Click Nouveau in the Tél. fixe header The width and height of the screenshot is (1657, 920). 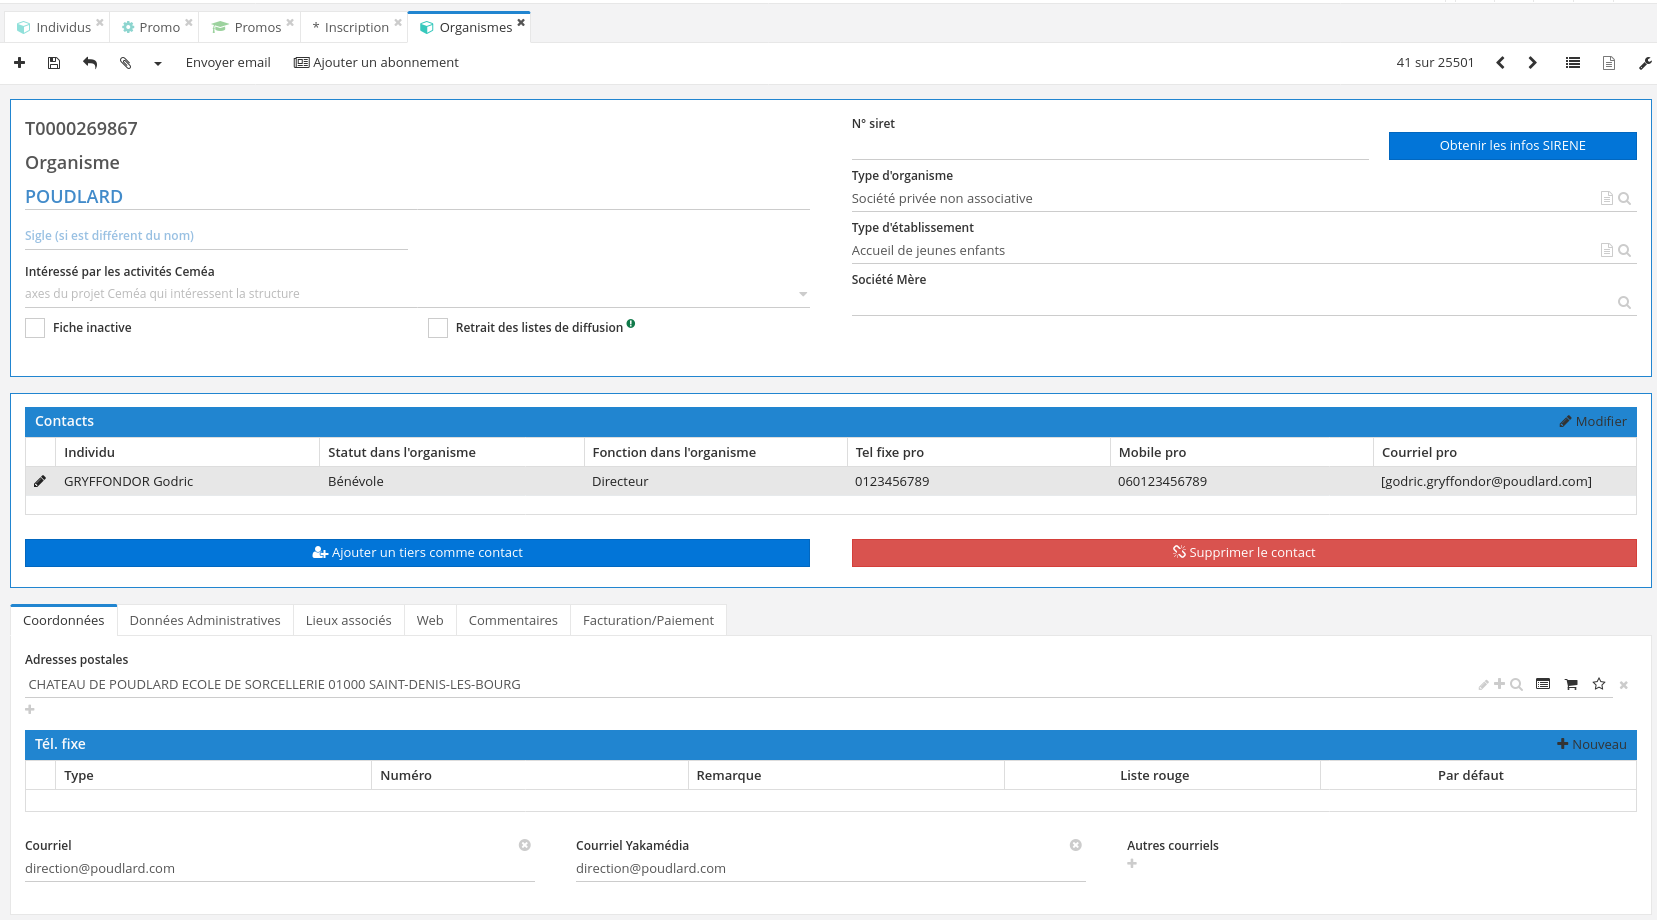1592,744
